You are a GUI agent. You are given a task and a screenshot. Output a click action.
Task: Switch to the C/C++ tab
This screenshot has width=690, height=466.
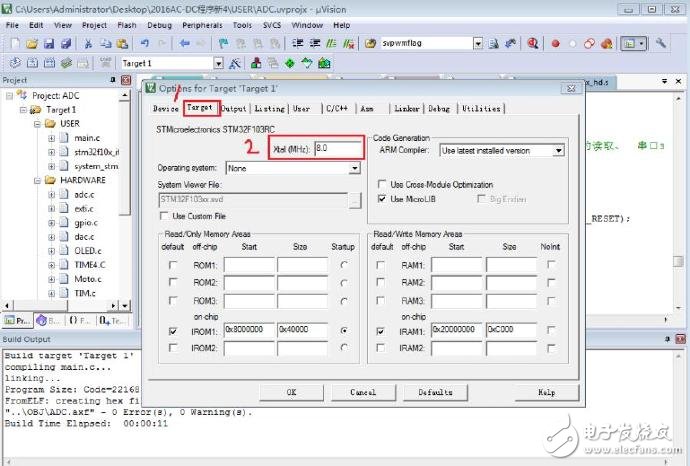point(337,108)
